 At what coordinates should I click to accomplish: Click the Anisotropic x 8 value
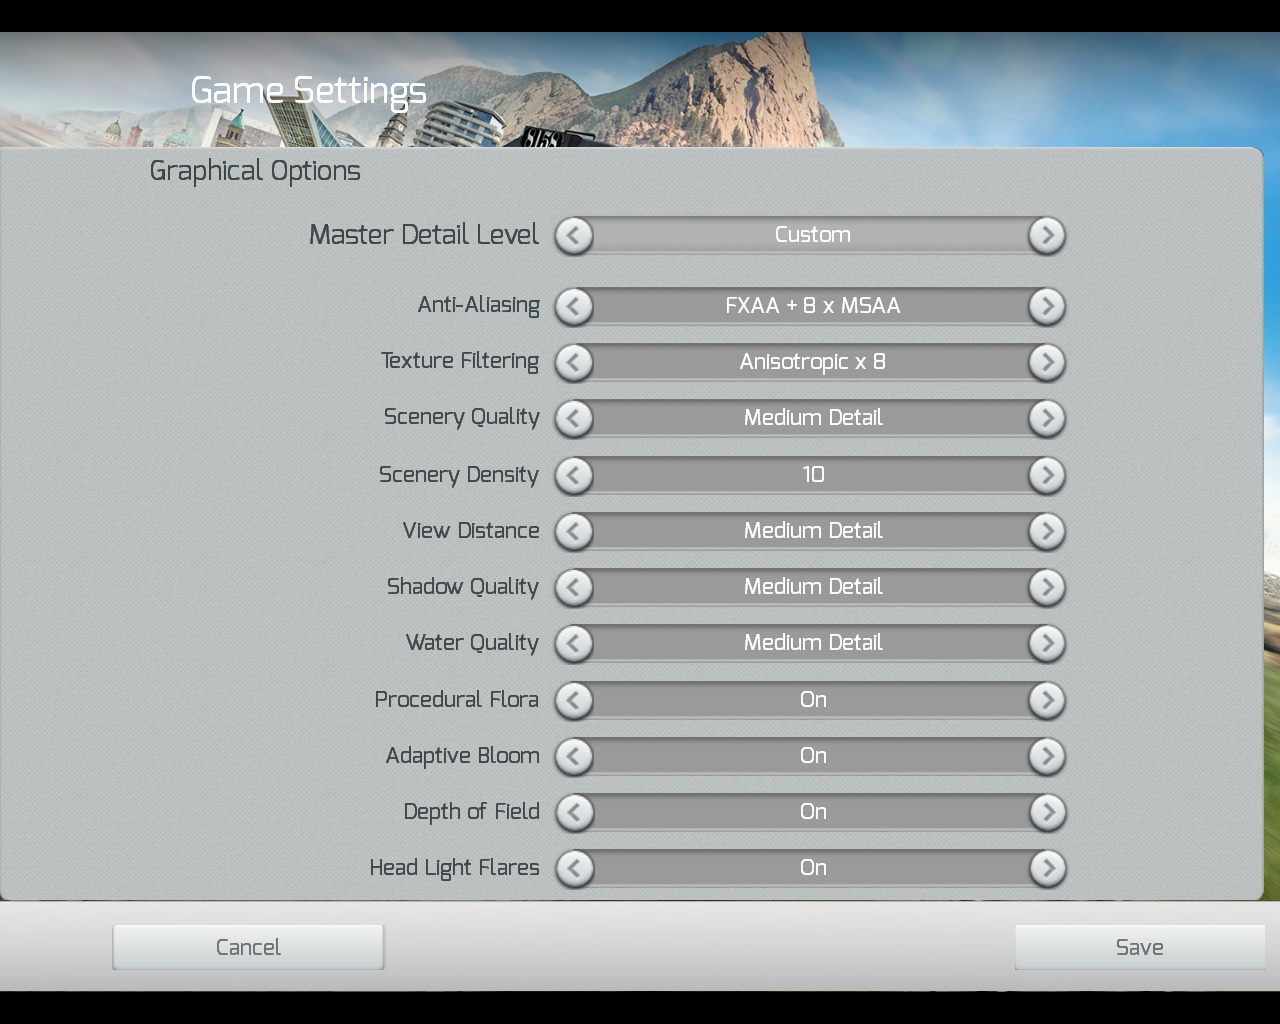pyautogui.click(x=812, y=362)
